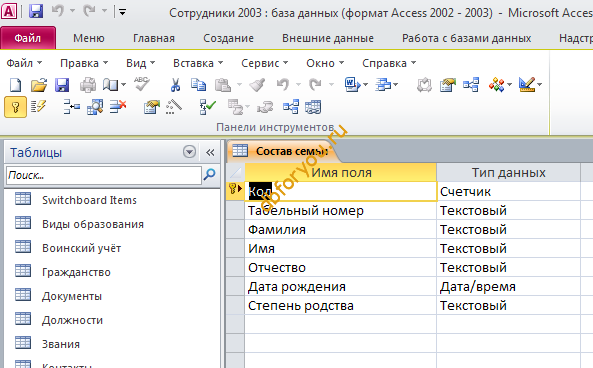Click the Quick Access Undo arrow
This screenshot has width=593, height=368.
tap(57, 11)
